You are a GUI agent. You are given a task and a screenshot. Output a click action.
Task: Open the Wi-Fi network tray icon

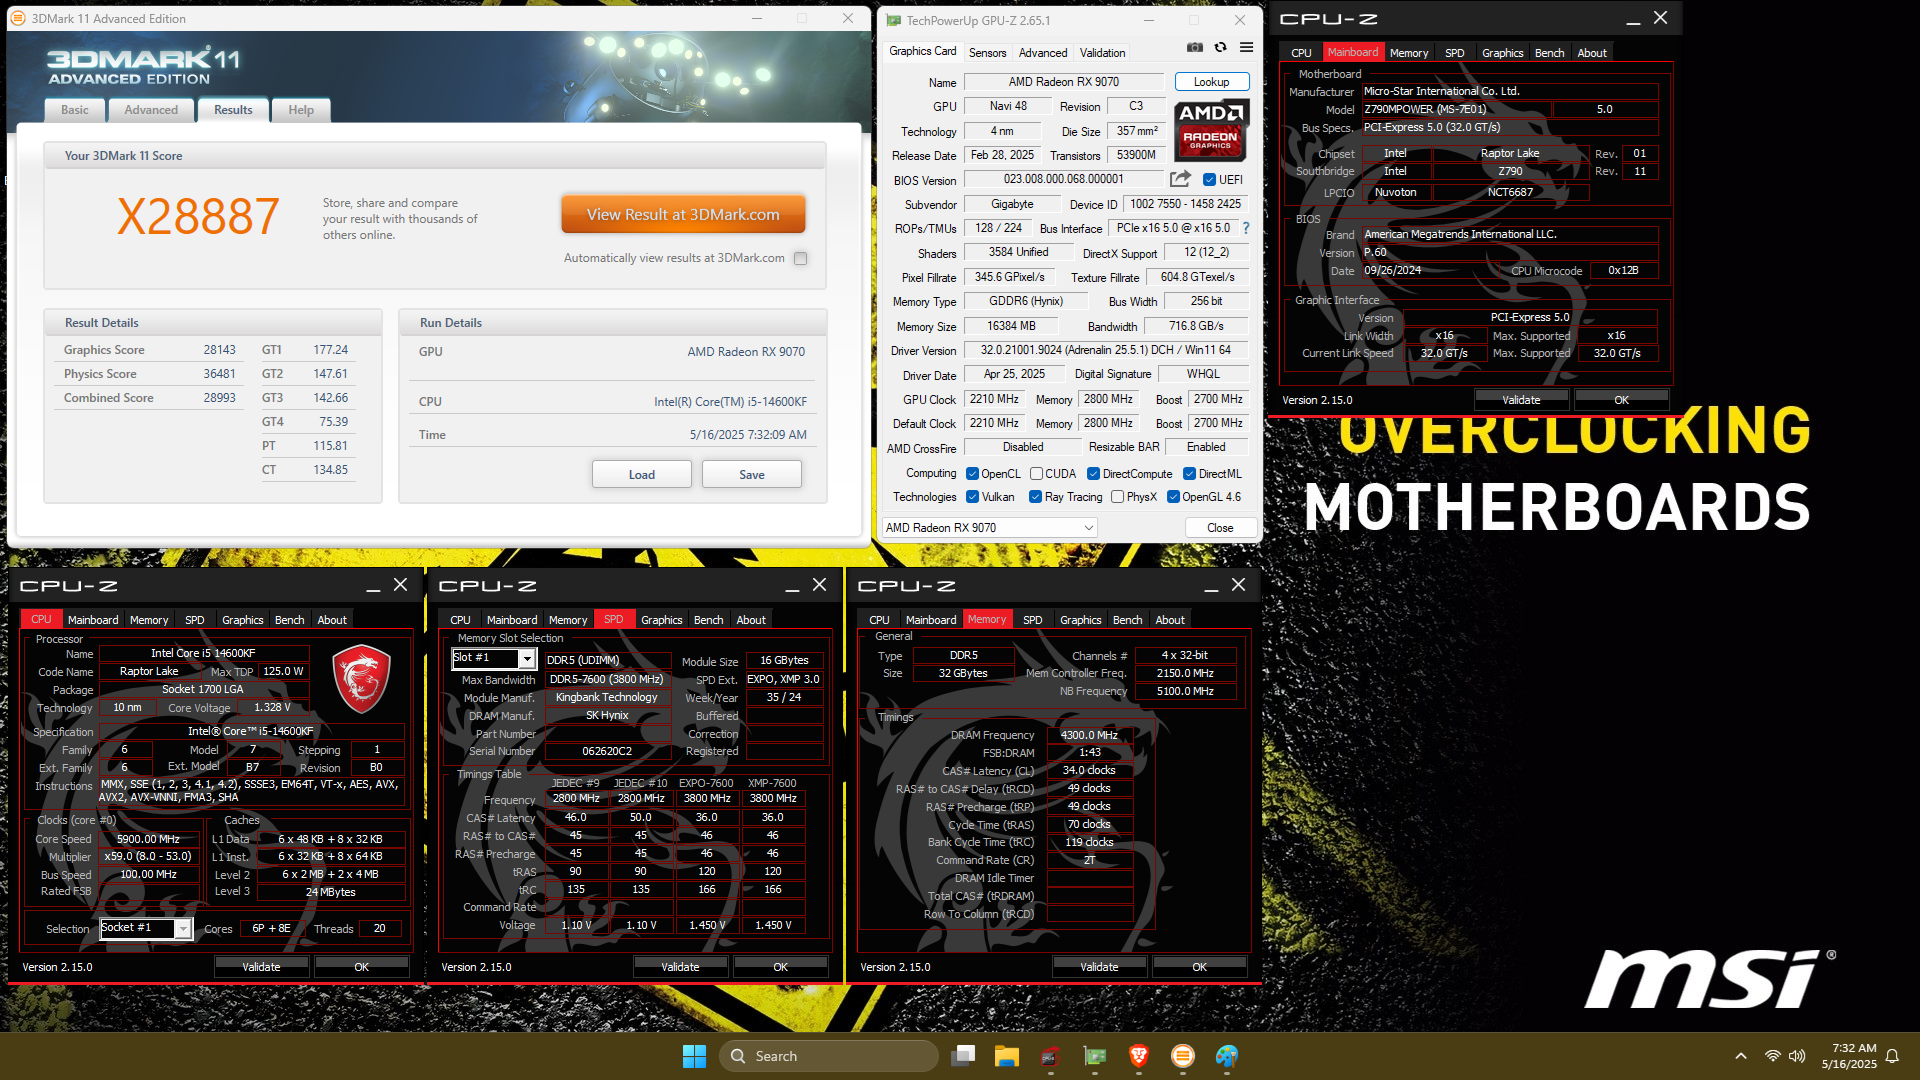click(x=1773, y=1056)
